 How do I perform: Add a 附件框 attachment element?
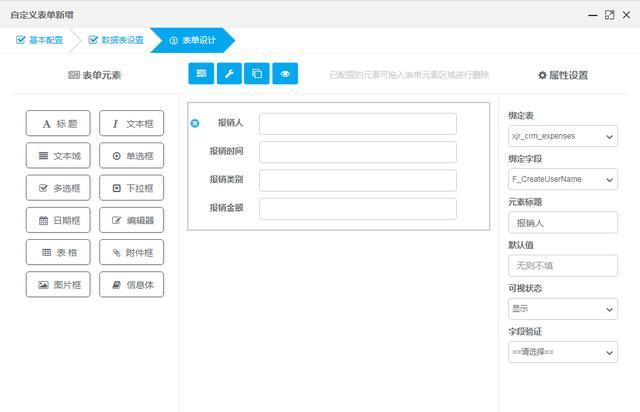coord(131,252)
